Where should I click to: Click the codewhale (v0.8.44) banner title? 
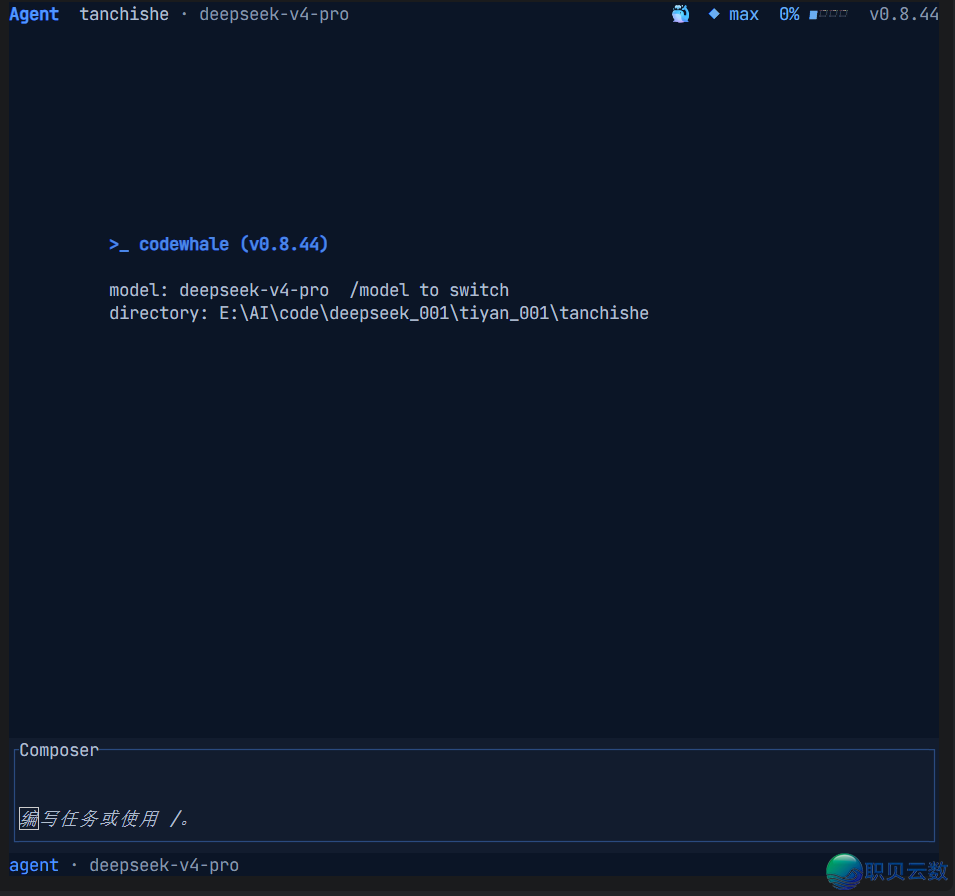[x=233, y=244]
